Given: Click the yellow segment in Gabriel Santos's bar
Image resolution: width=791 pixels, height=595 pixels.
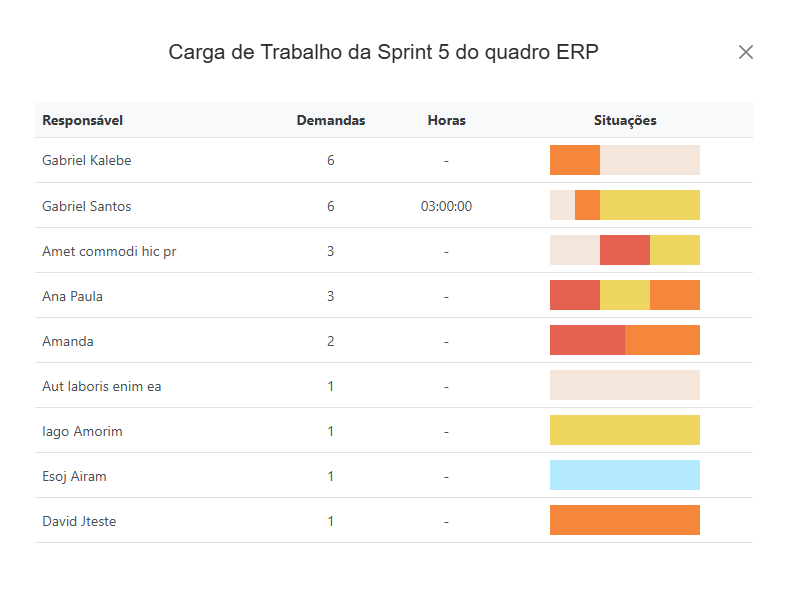Looking at the screenshot, I should (x=649, y=205).
